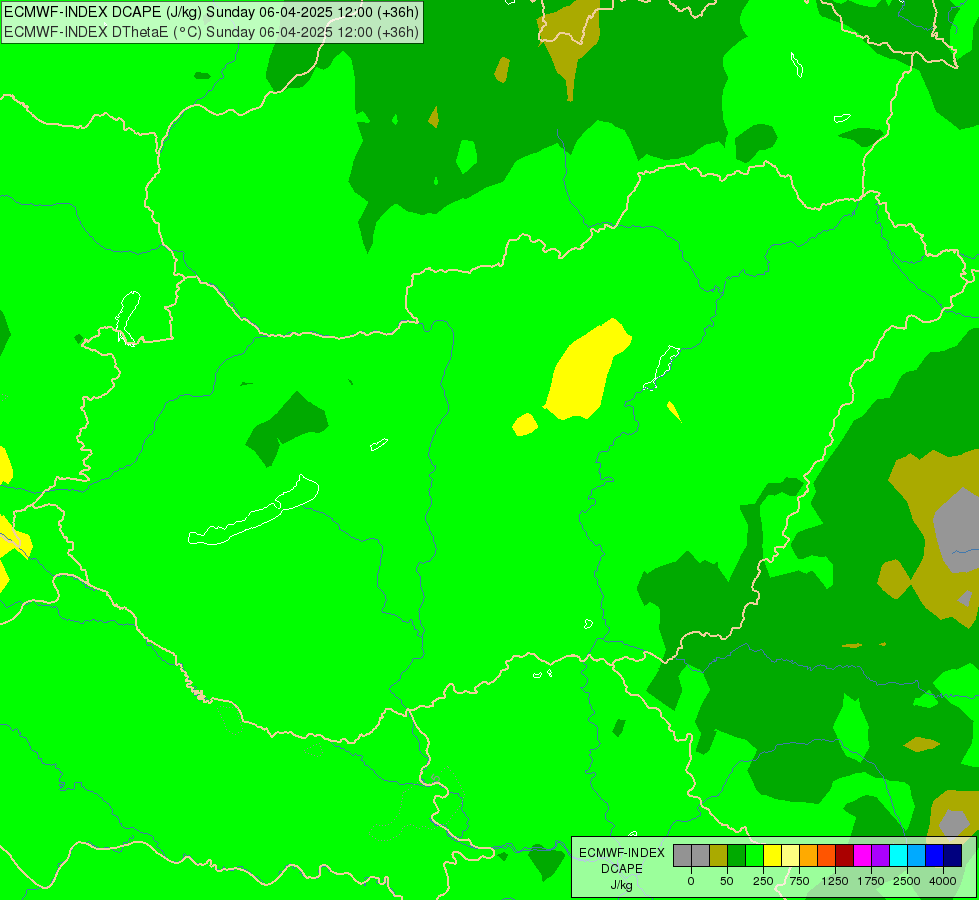Screen dimensions: 979x900
Task: Select the pale yellow legend swatch
Action: [790, 856]
